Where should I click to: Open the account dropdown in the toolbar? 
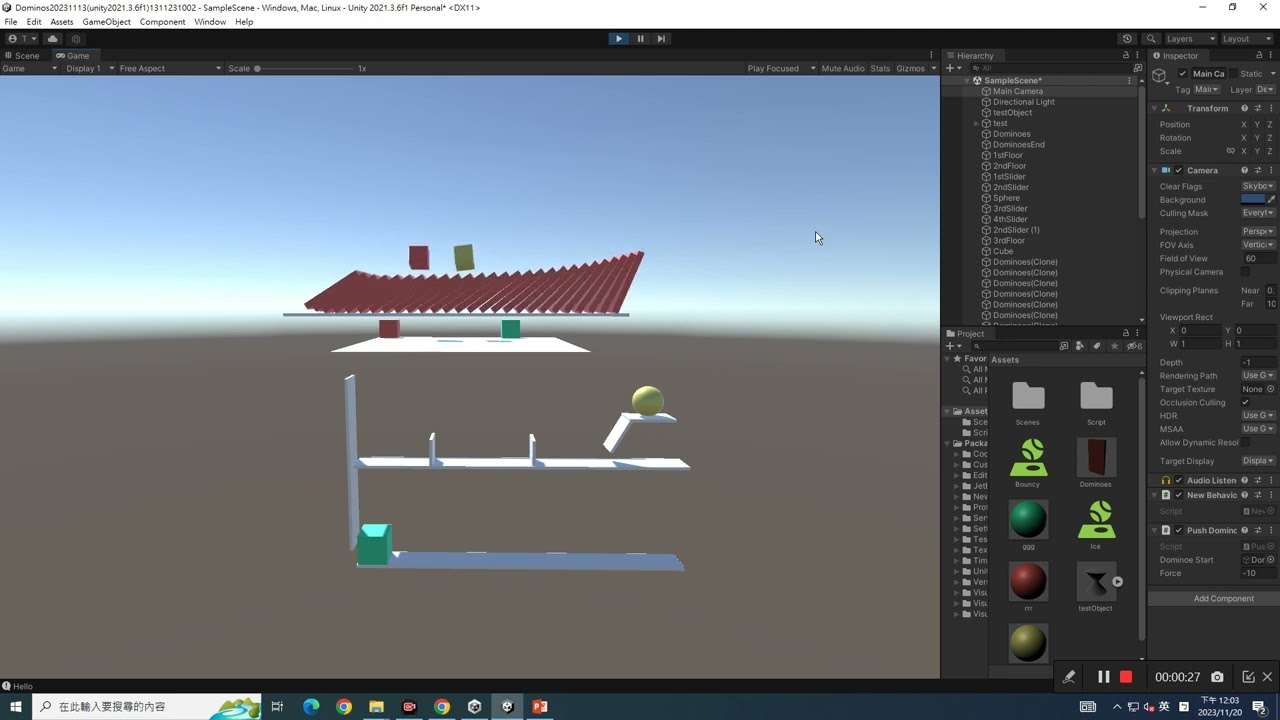[23, 39]
